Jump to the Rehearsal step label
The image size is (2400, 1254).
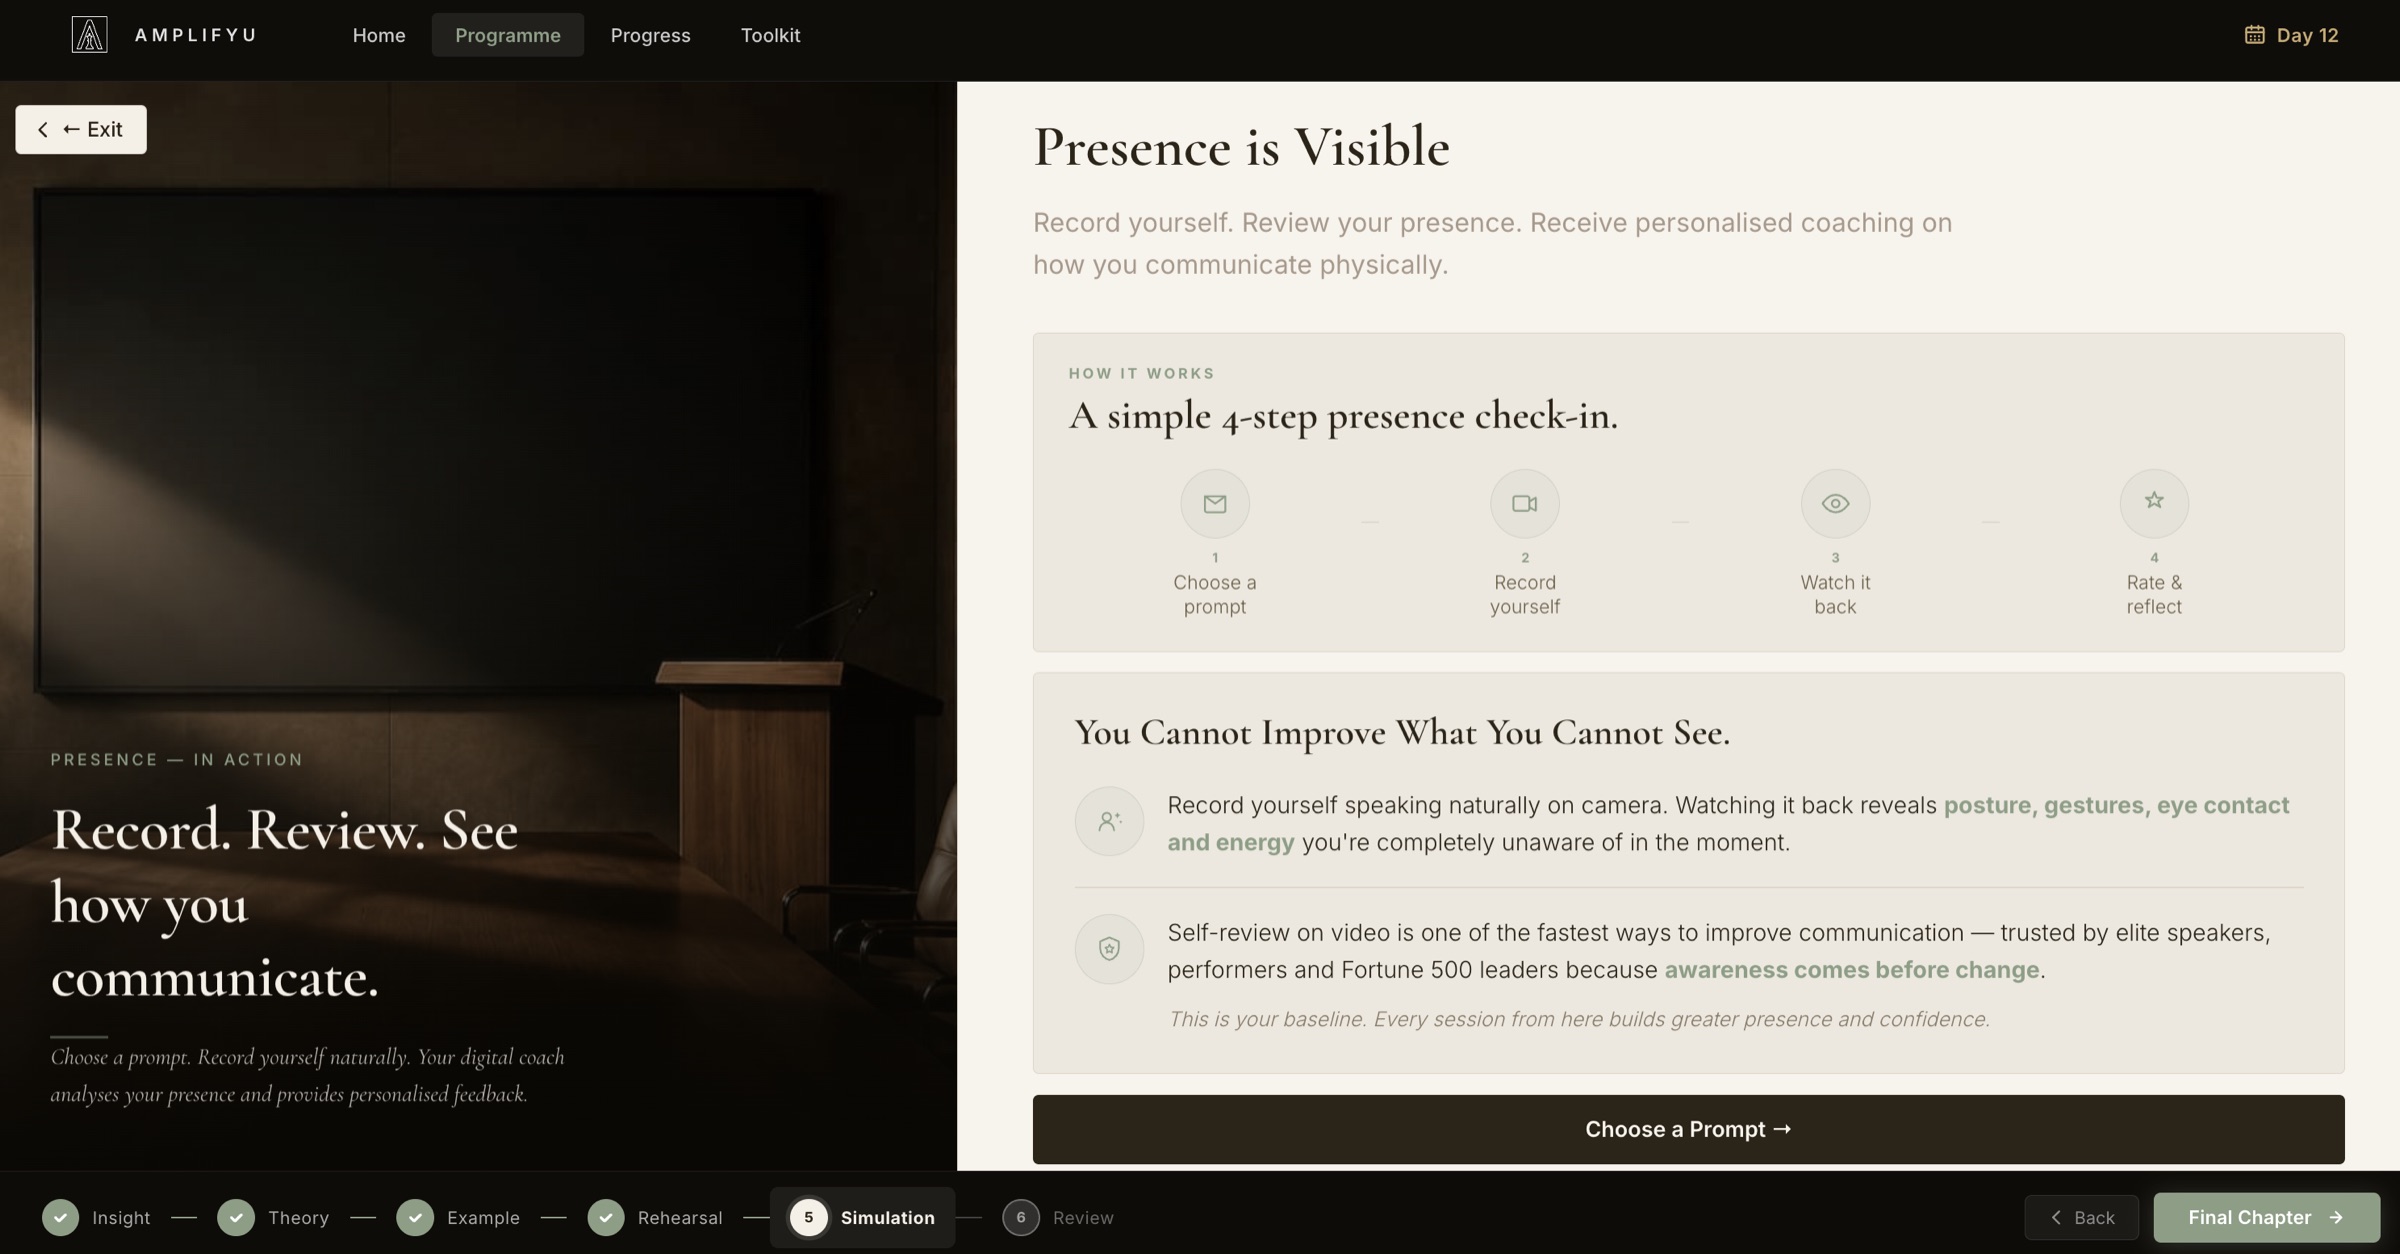click(680, 1217)
